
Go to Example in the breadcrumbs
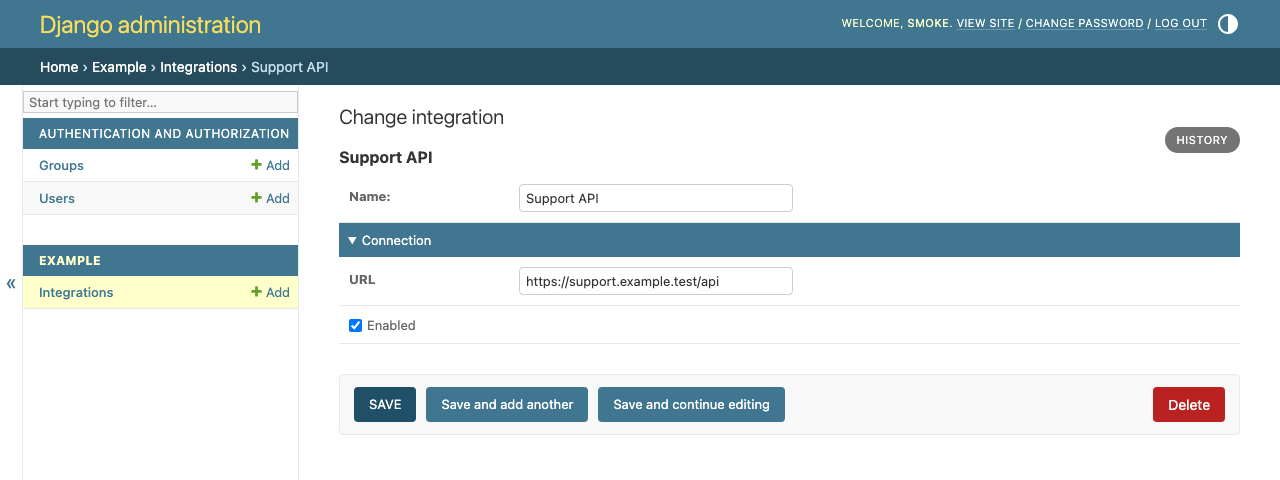(119, 67)
